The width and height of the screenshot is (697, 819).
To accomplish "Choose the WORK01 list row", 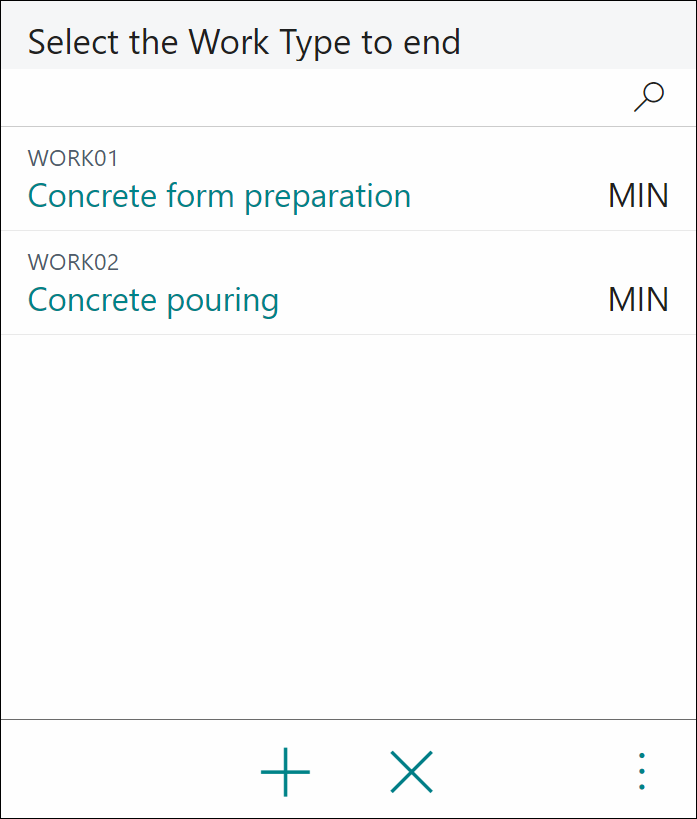I will (x=348, y=179).
